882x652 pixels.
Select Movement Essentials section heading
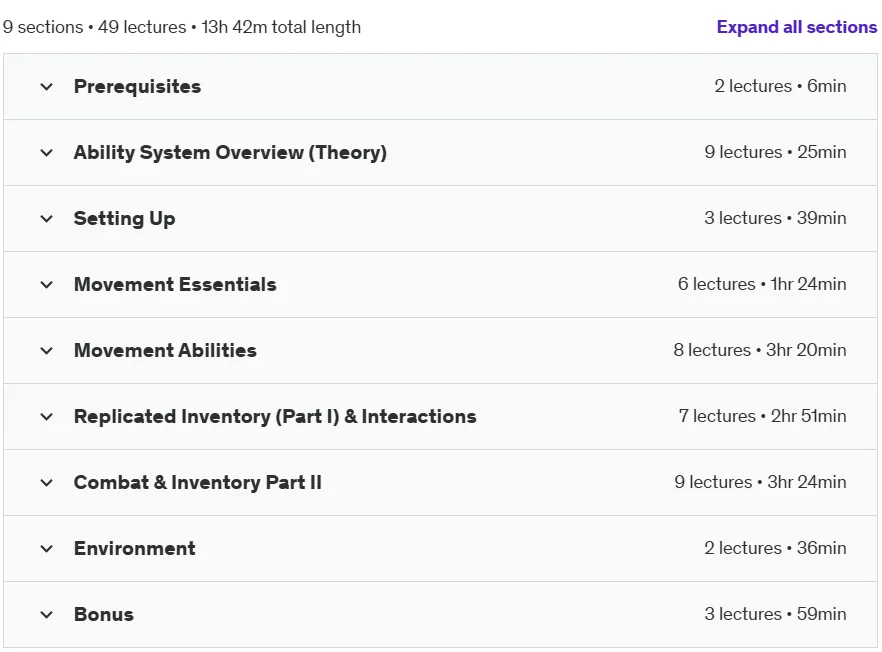coord(175,285)
